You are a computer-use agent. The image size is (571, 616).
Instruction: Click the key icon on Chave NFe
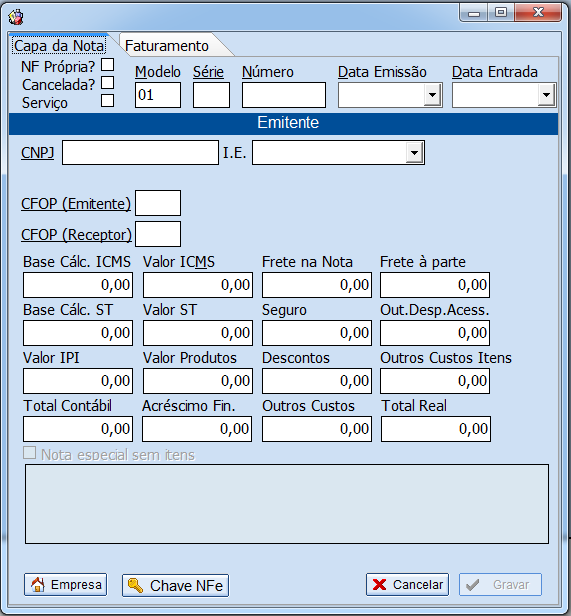(x=135, y=585)
